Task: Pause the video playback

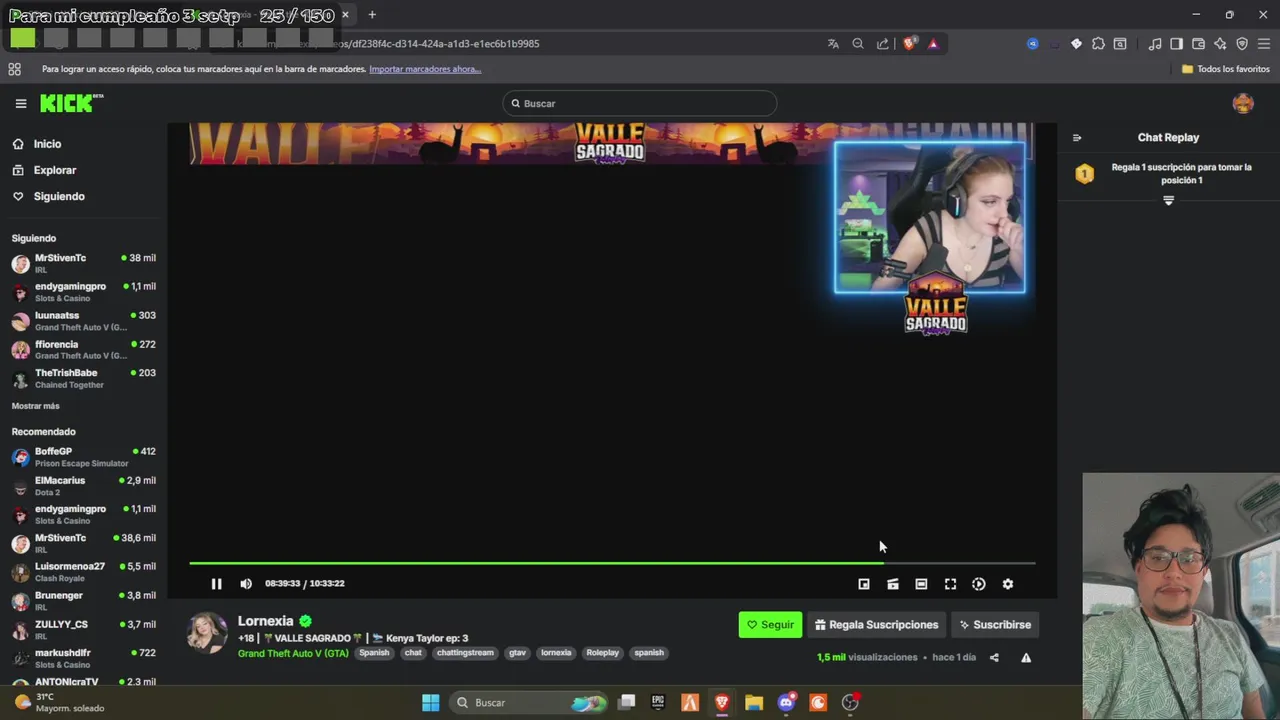Action: (x=216, y=584)
